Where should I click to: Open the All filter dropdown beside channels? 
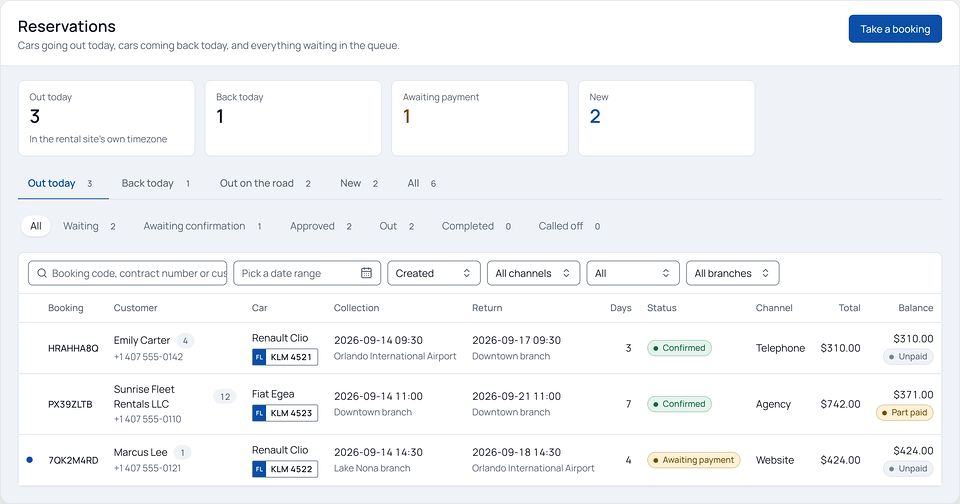pos(632,273)
